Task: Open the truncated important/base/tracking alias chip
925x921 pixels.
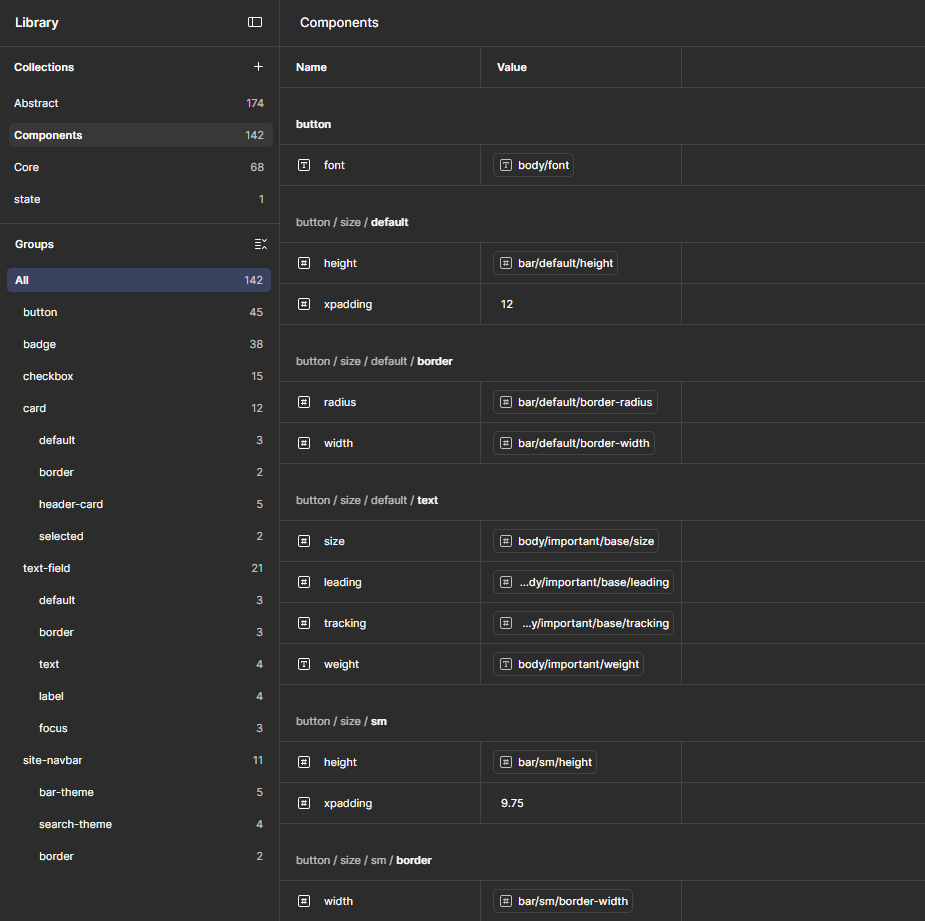Action: (x=583, y=623)
